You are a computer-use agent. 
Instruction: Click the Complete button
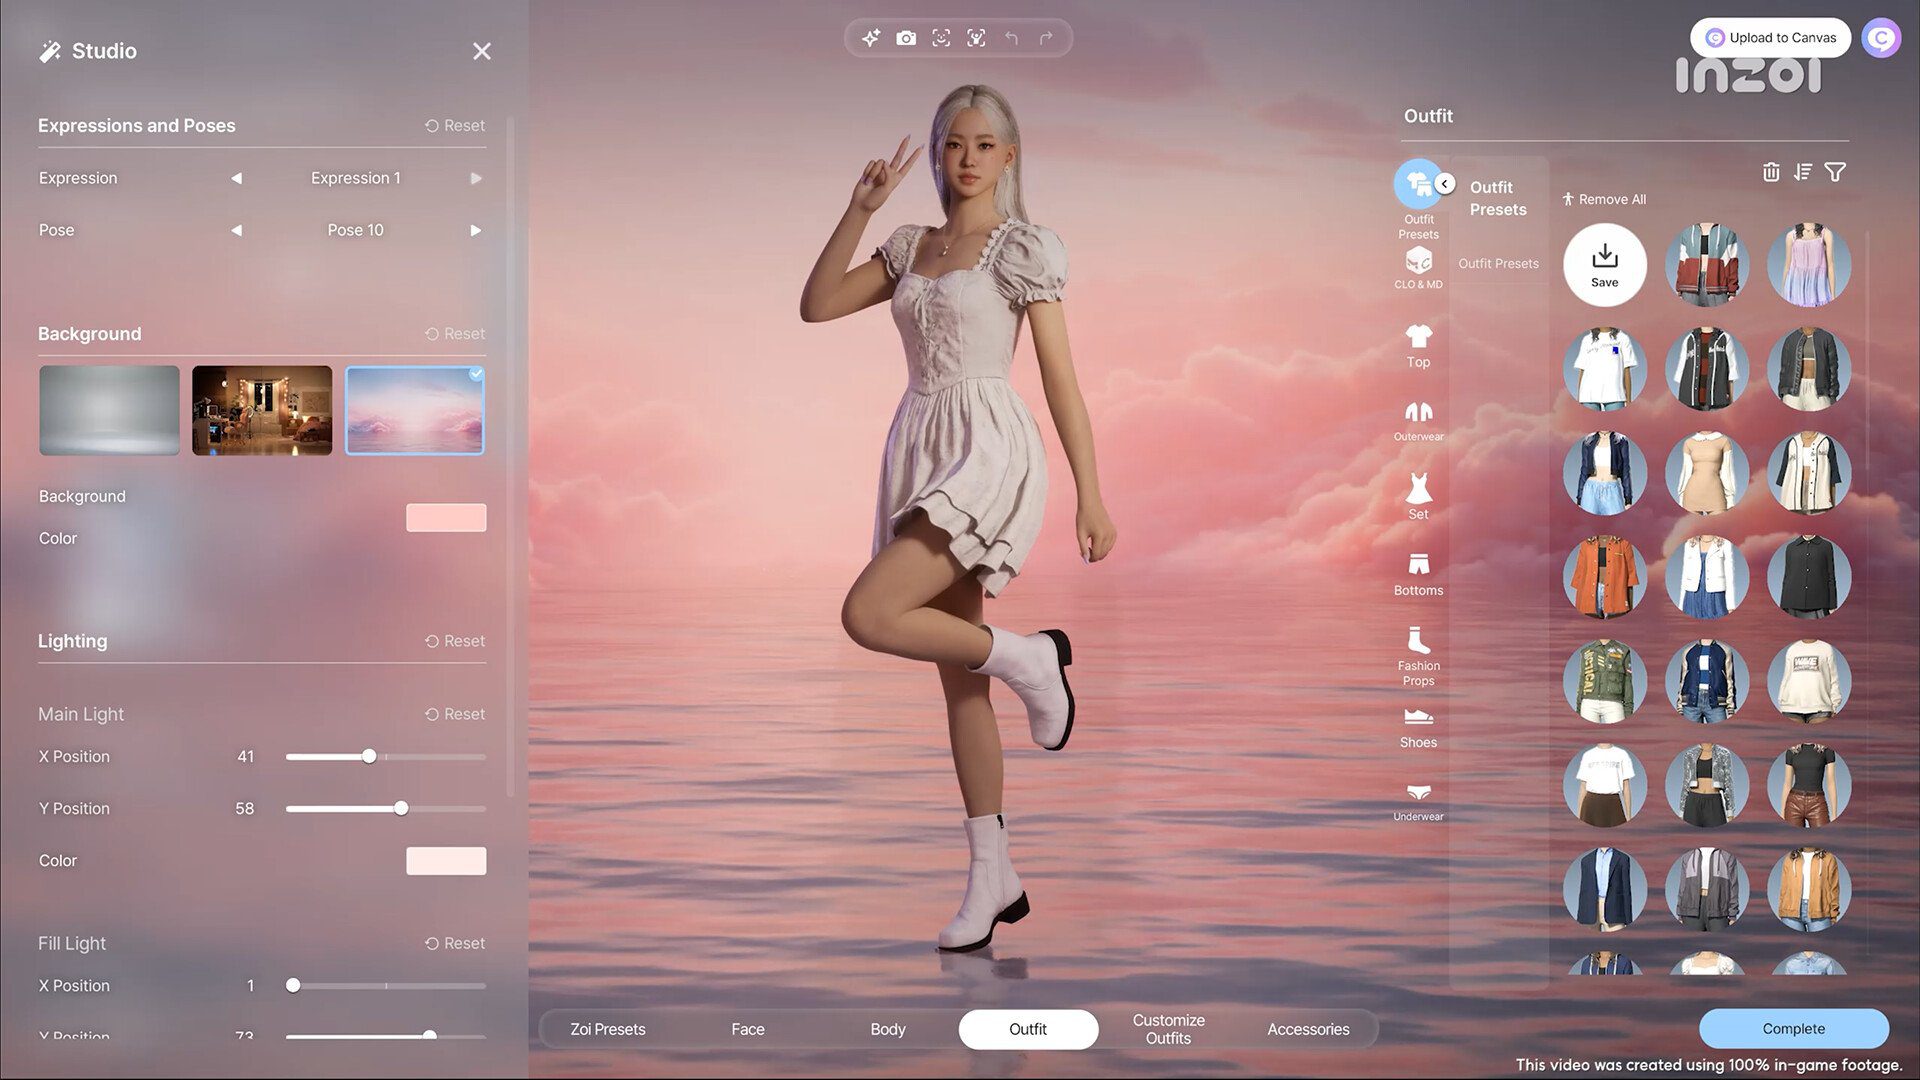[1793, 1029]
